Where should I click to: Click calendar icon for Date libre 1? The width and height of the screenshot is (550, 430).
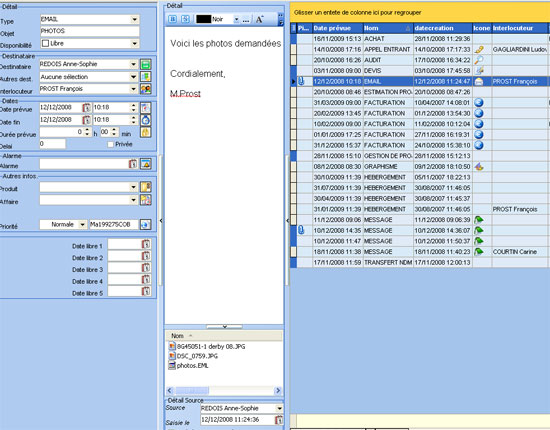(x=146, y=244)
